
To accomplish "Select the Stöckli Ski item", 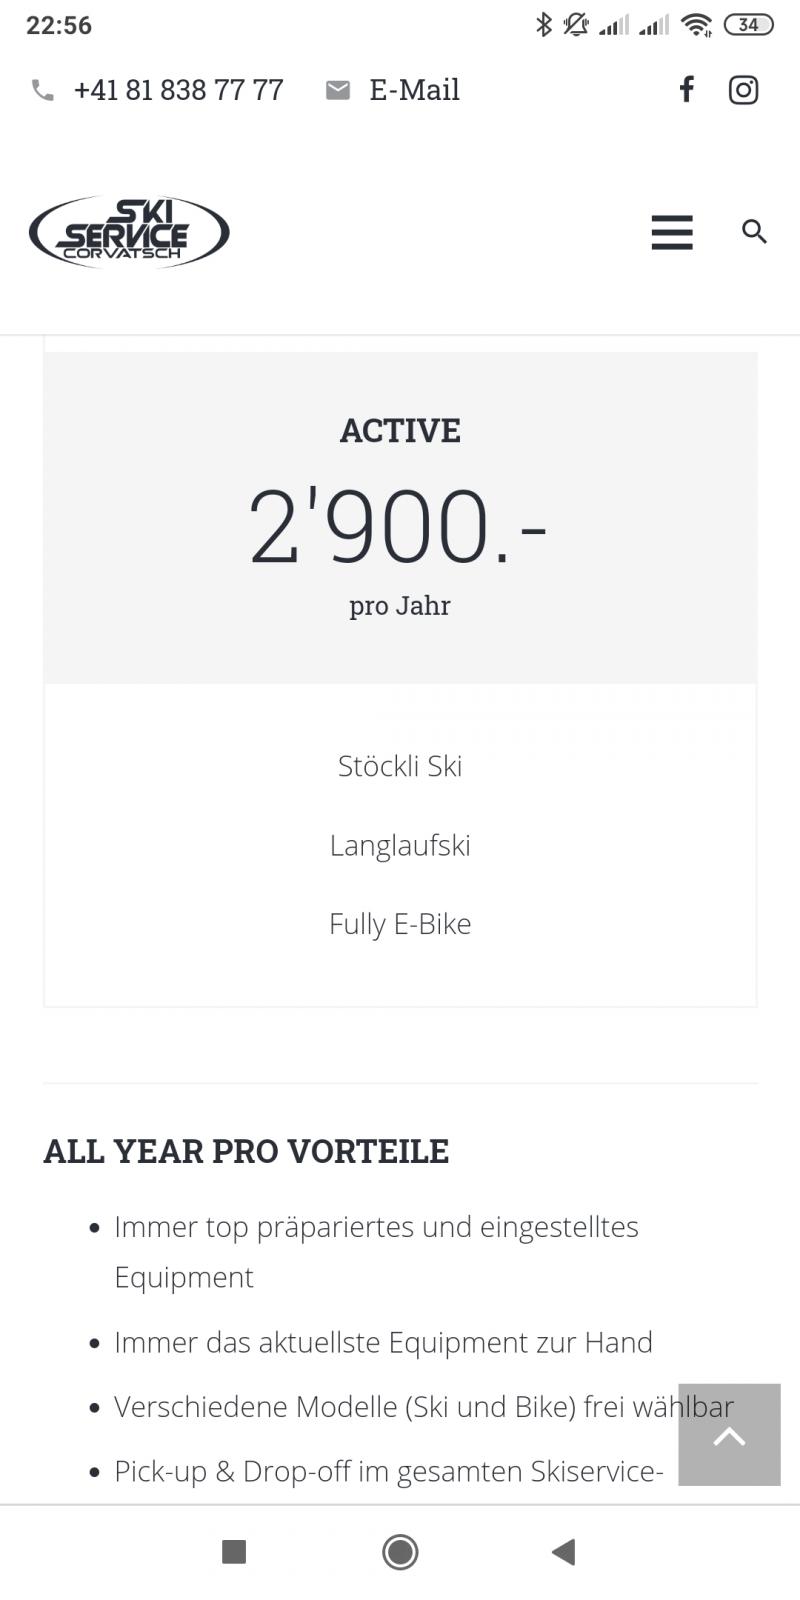I will 400,766.
